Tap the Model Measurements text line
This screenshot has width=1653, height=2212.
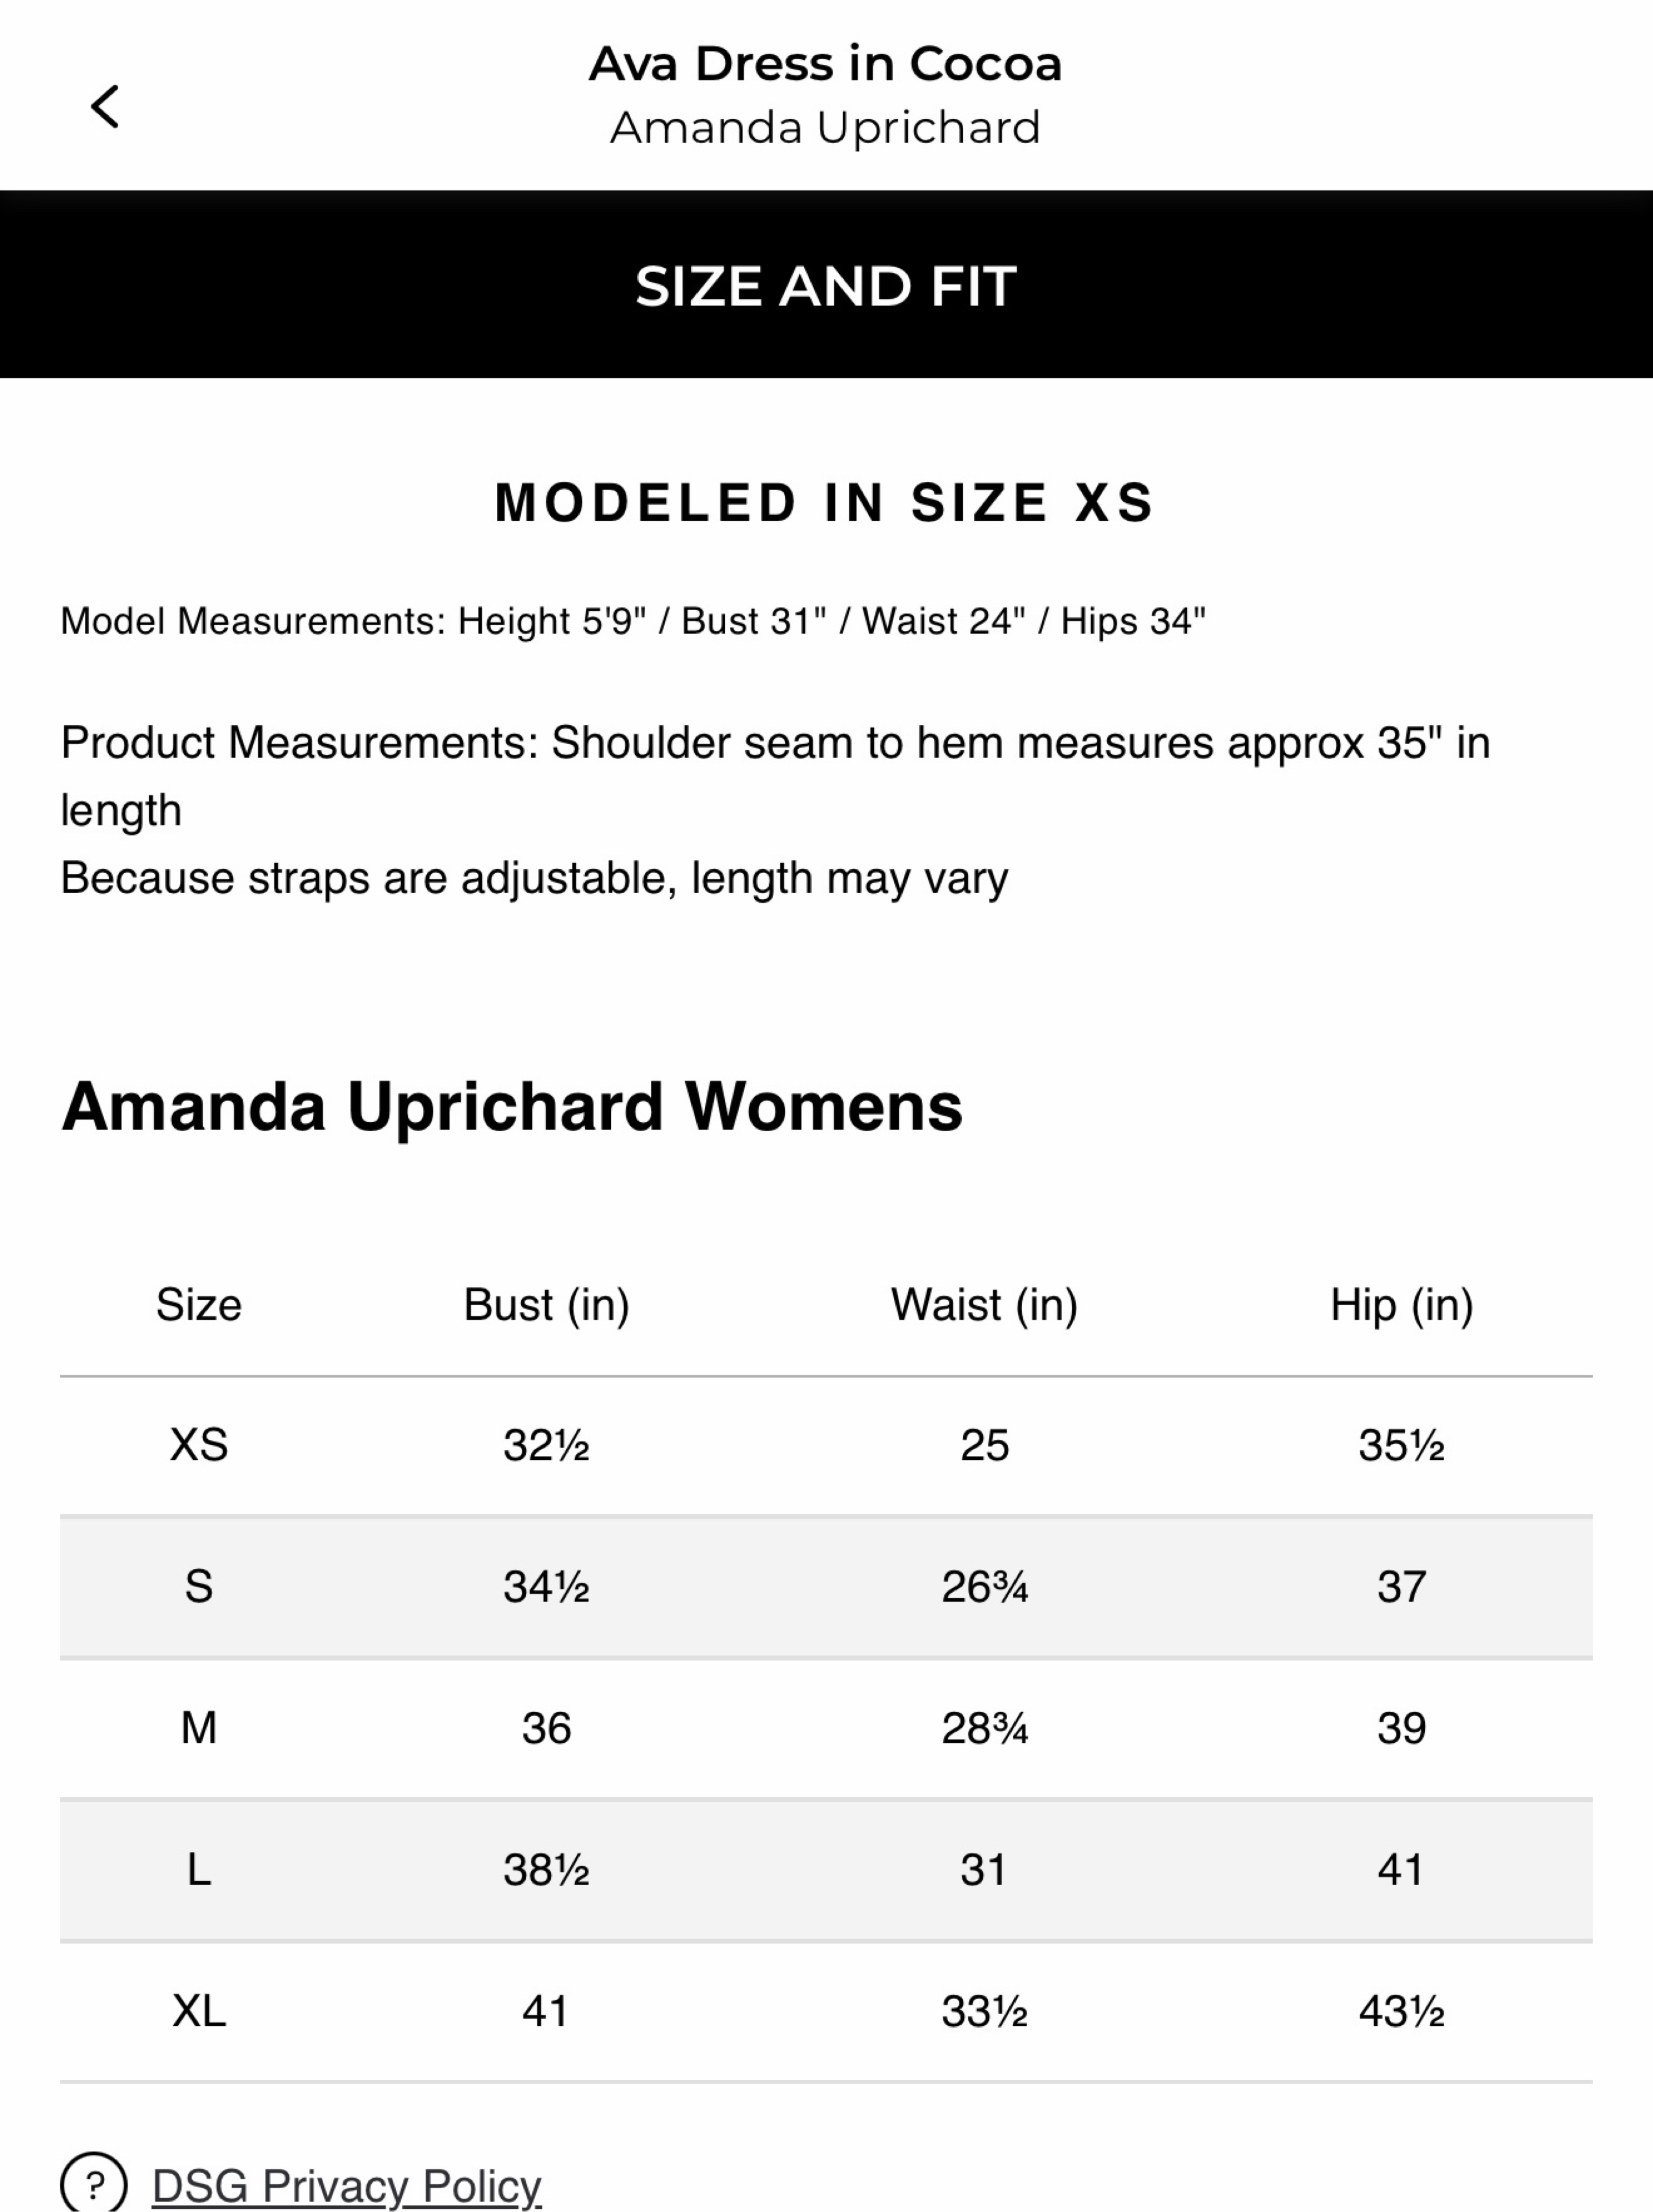(633, 621)
